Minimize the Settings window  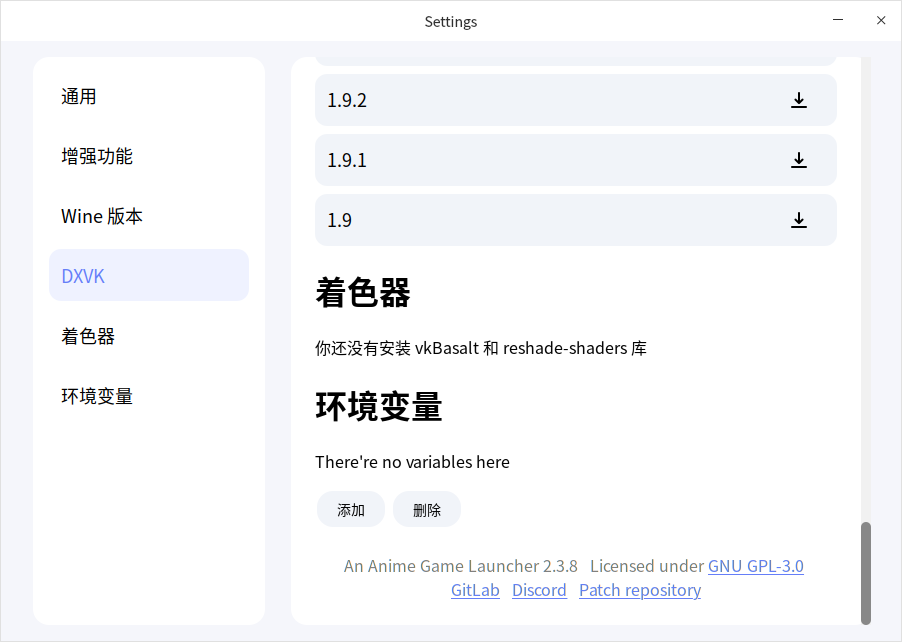(x=837, y=20)
